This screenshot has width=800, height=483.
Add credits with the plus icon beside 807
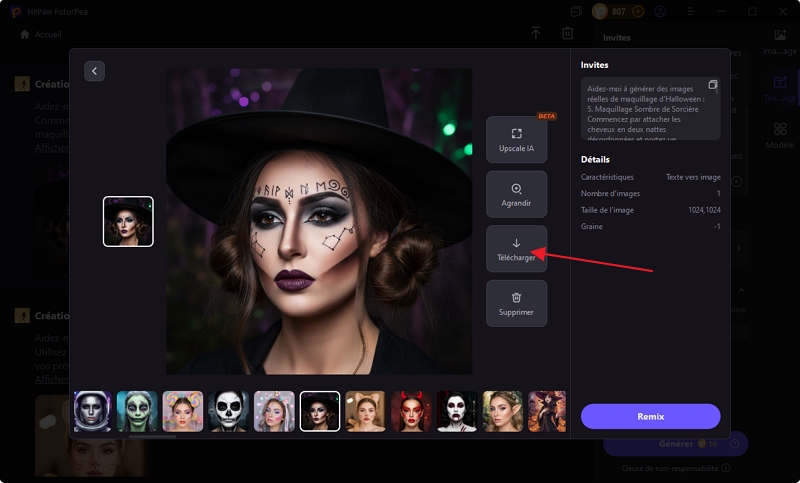coord(638,11)
